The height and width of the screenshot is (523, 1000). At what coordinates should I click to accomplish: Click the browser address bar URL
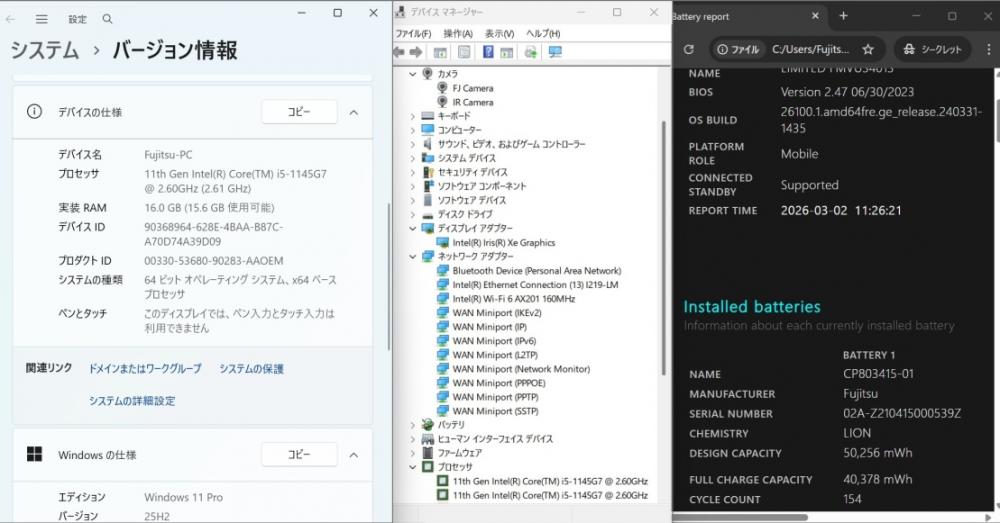[x=810, y=49]
